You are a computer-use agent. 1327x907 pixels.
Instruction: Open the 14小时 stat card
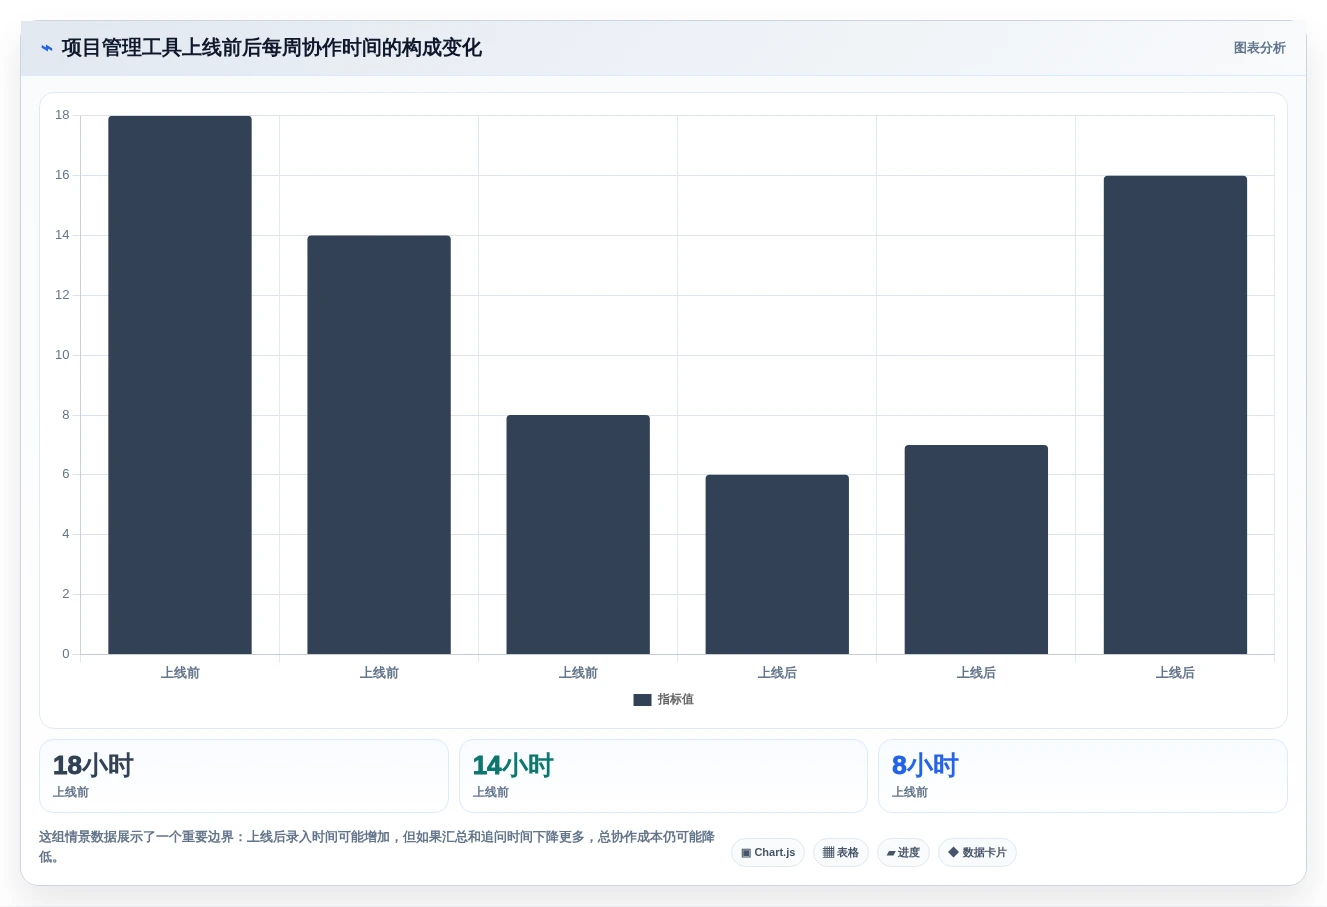[x=663, y=776]
